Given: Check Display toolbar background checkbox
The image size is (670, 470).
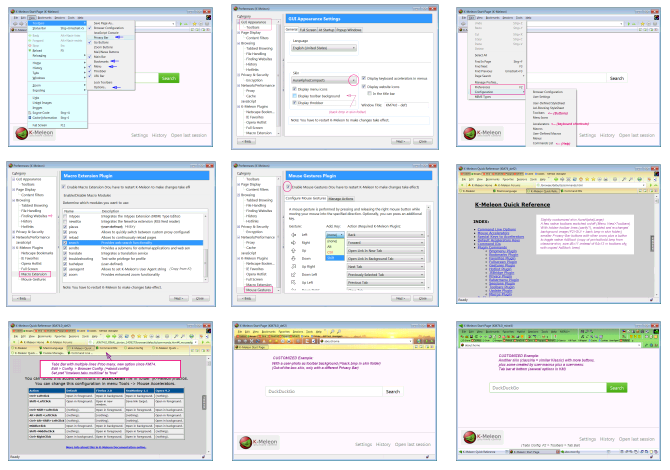Looking at the screenshot, I should pyautogui.click(x=294, y=96).
